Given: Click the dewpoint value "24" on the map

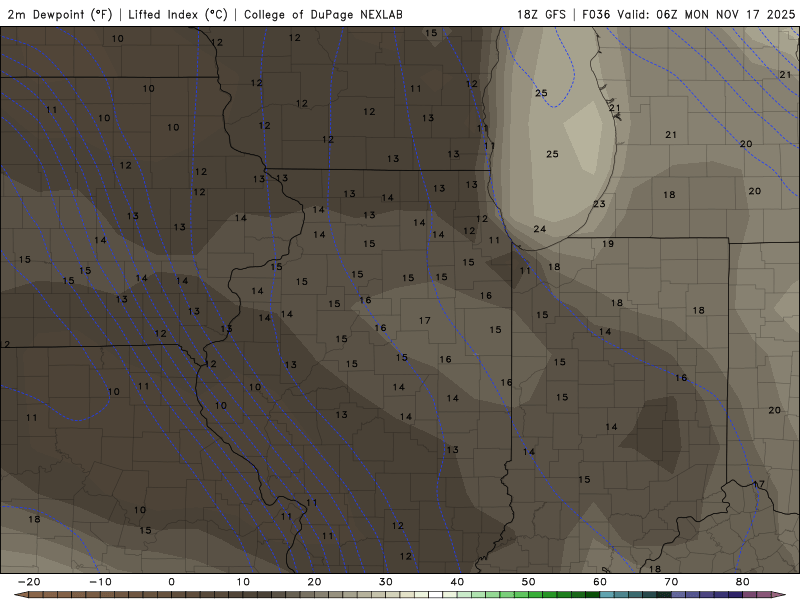Looking at the screenshot, I should pyautogui.click(x=540, y=229).
